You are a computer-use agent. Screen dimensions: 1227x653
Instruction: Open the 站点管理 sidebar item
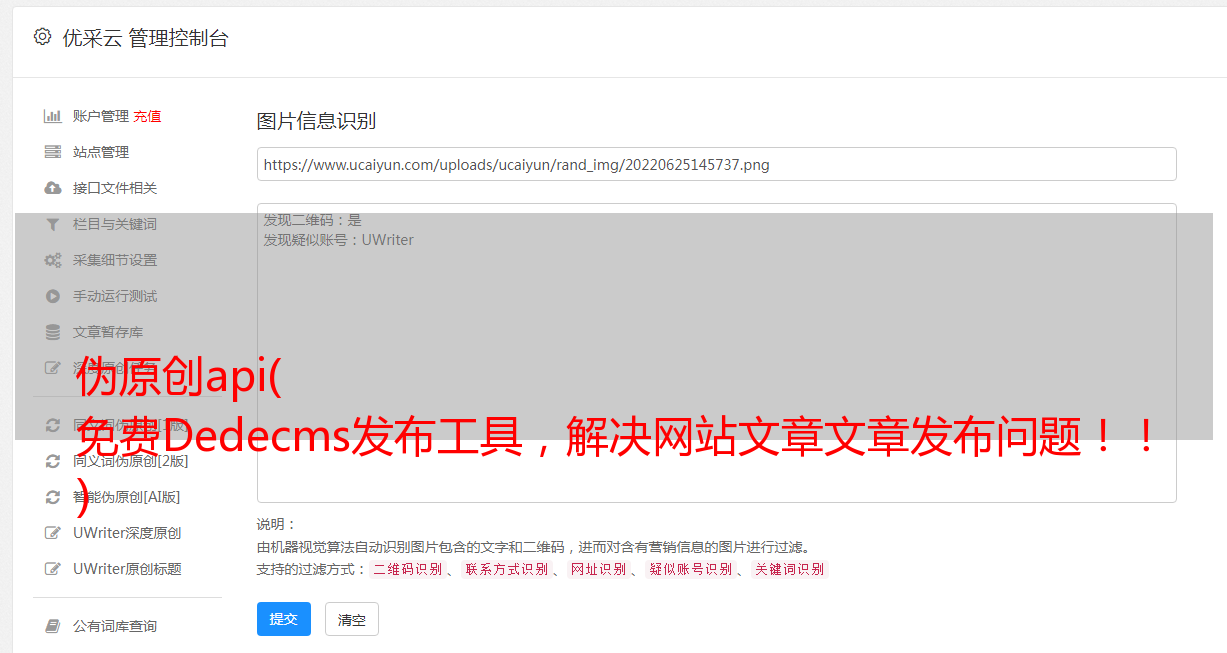pos(101,152)
